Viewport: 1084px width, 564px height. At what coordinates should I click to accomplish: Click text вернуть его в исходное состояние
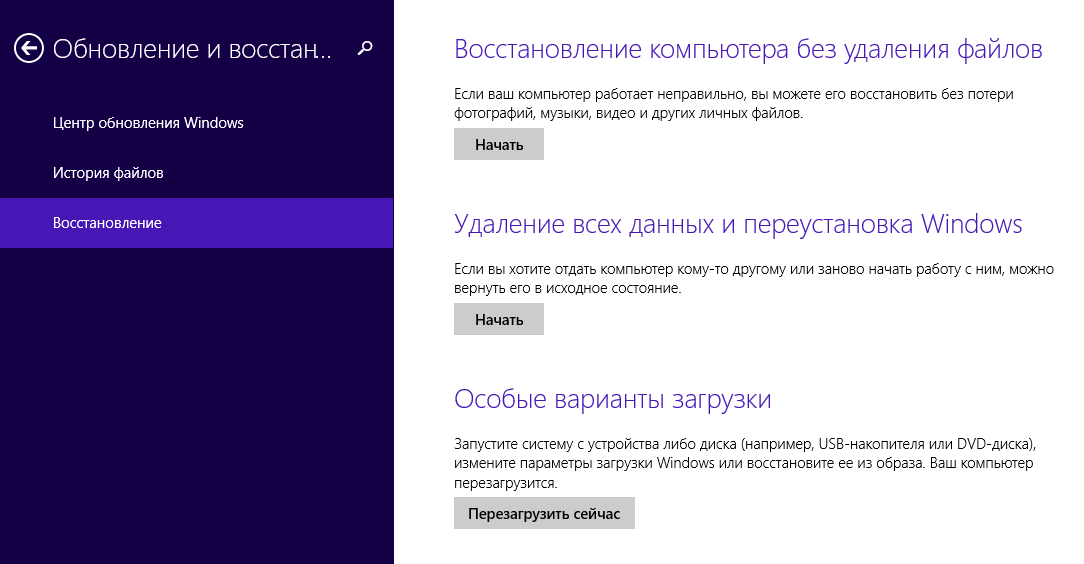(x=567, y=288)
